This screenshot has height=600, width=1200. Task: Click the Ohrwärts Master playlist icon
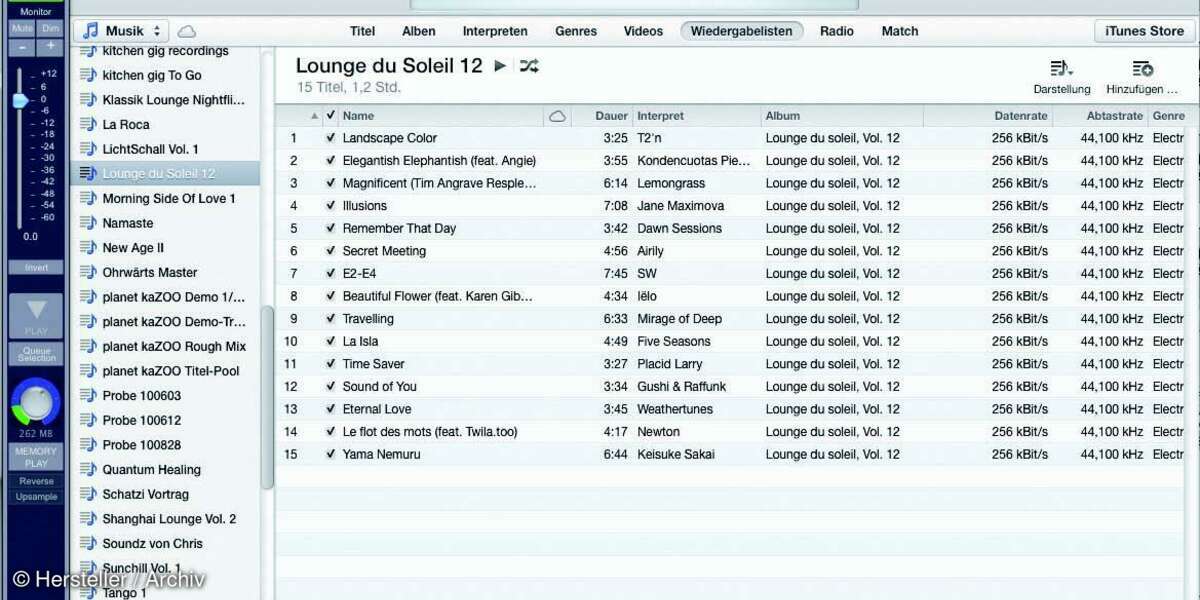click(88, 272)
